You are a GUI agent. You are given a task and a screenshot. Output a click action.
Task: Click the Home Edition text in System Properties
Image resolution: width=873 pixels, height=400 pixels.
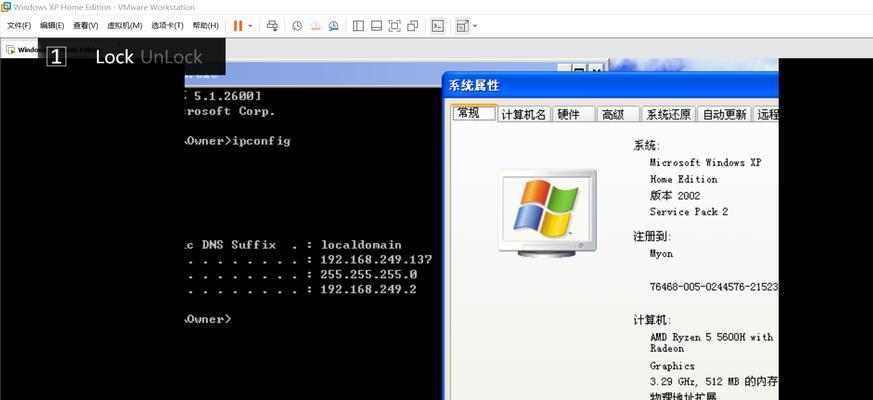pos(683,179)
